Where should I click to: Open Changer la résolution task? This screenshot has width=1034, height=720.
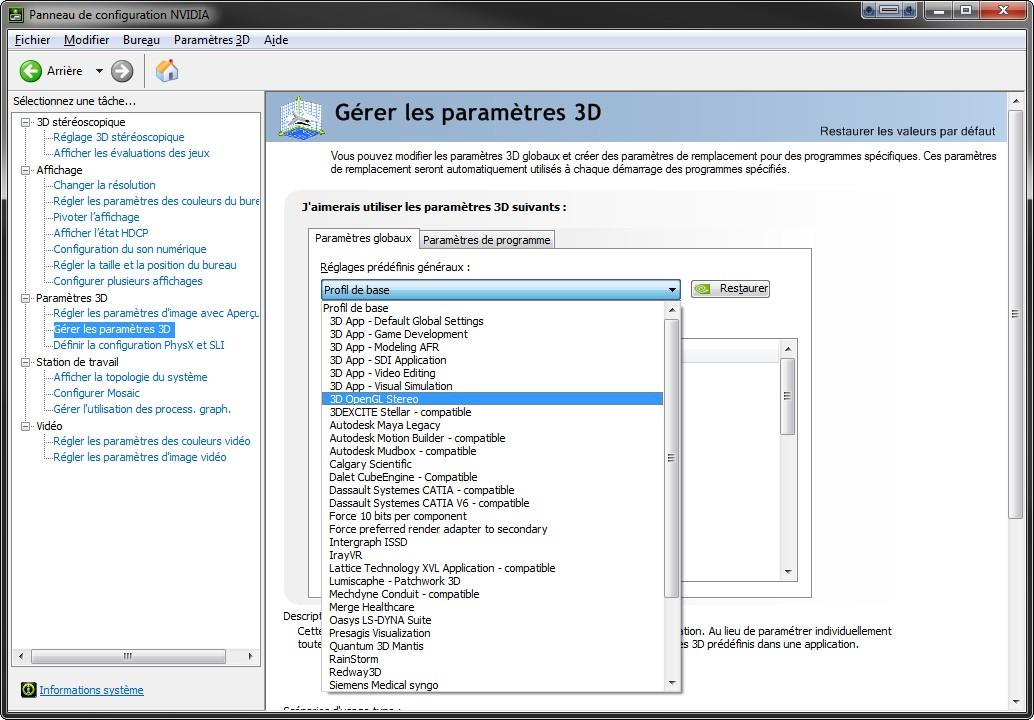104,185
